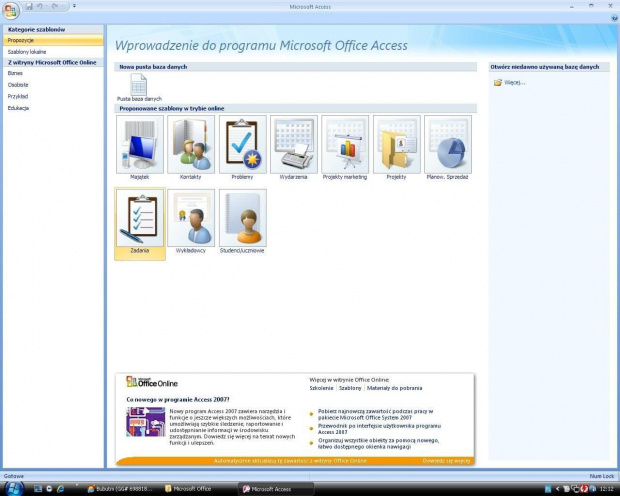Click the Gotowe status bar text

[x=14, y=476]
